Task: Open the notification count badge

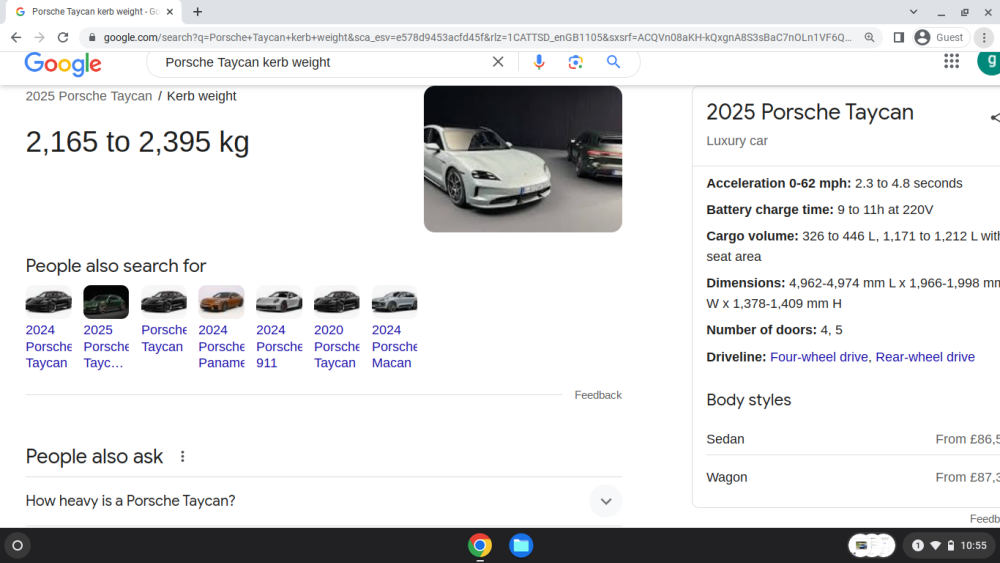Action: 917,546
